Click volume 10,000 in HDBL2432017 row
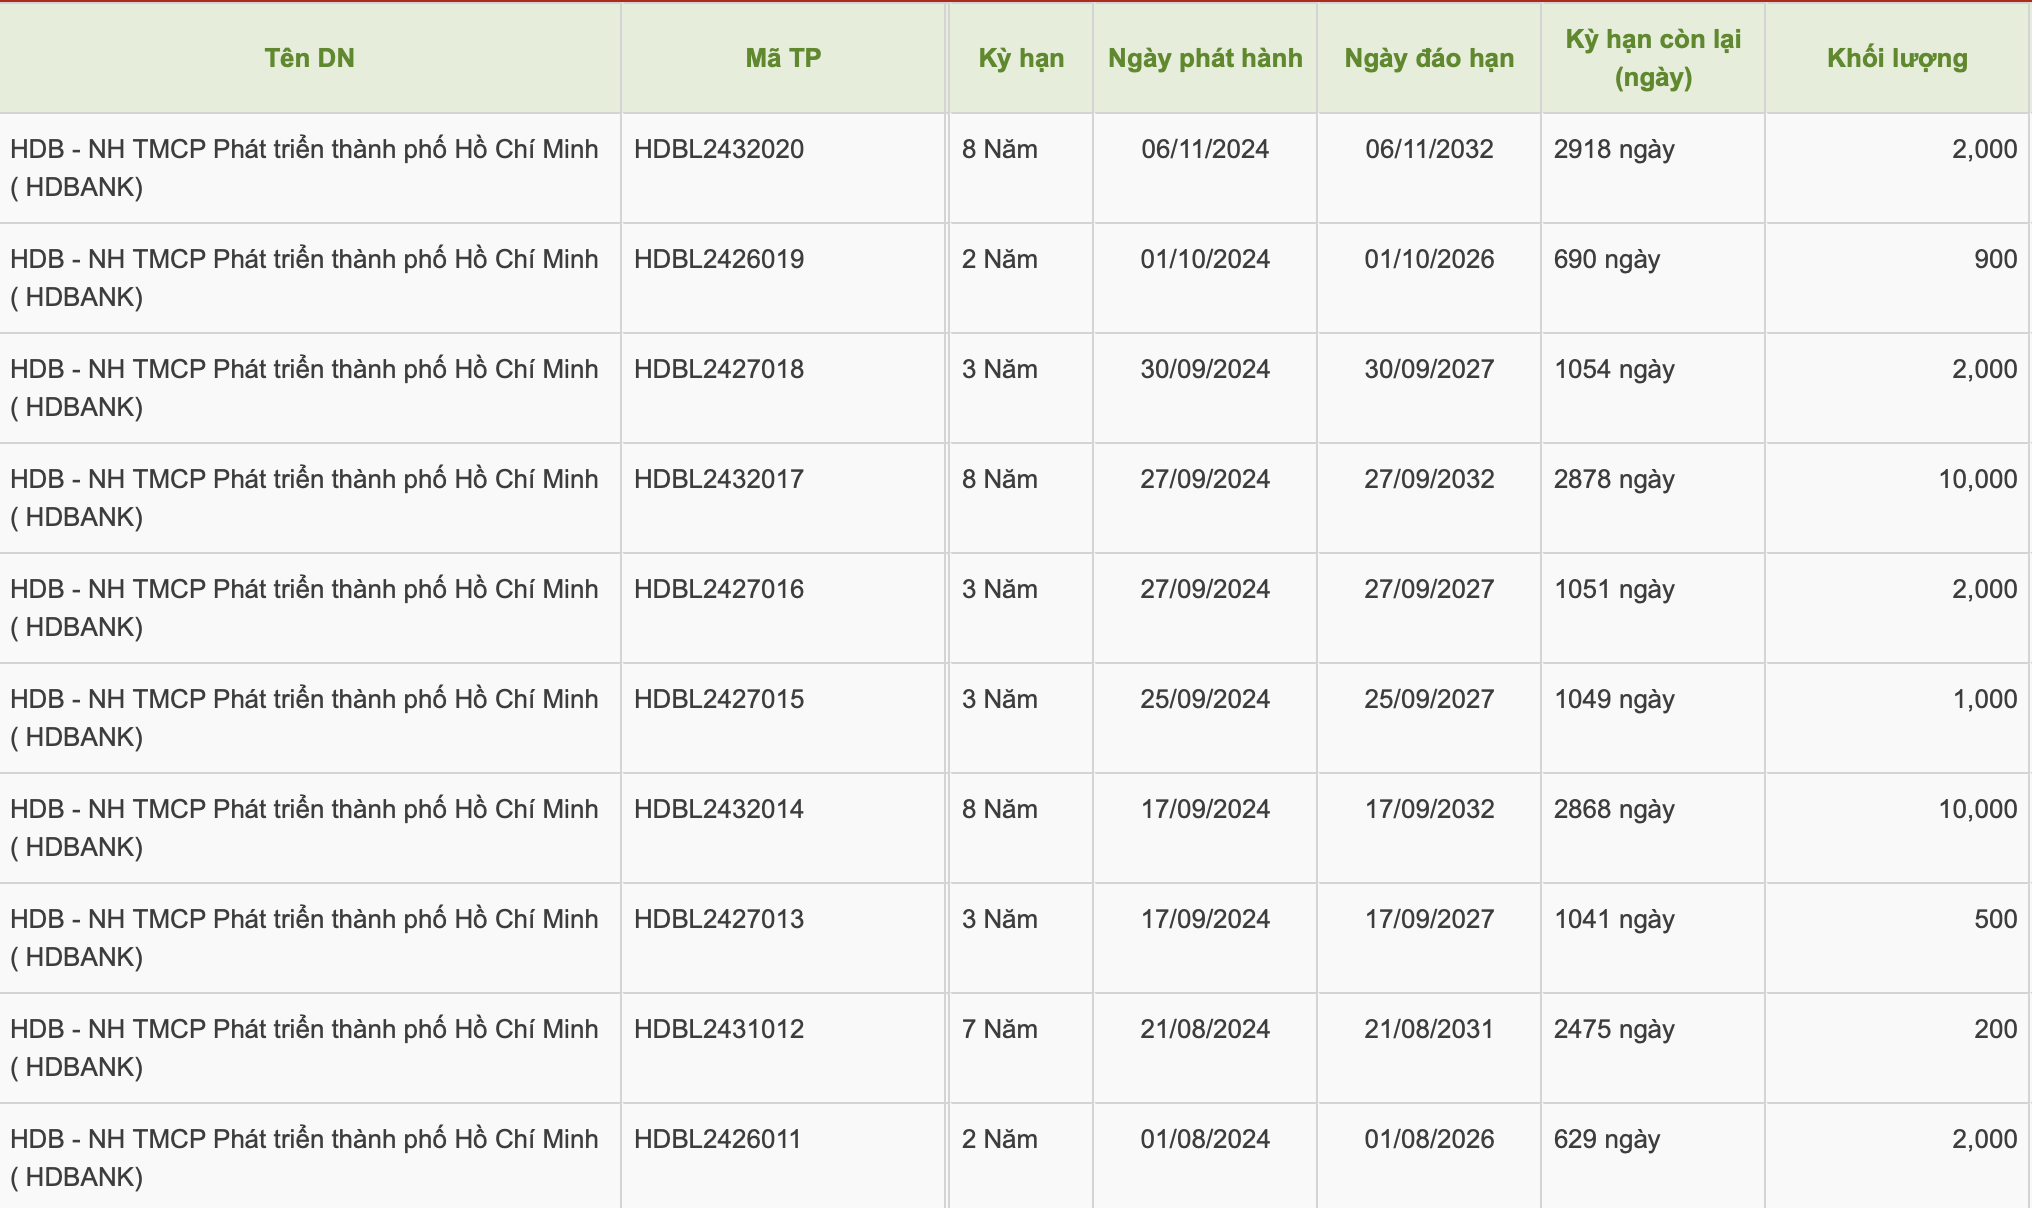Viewport: 2032px width, 1208px height. (1978, 479)
